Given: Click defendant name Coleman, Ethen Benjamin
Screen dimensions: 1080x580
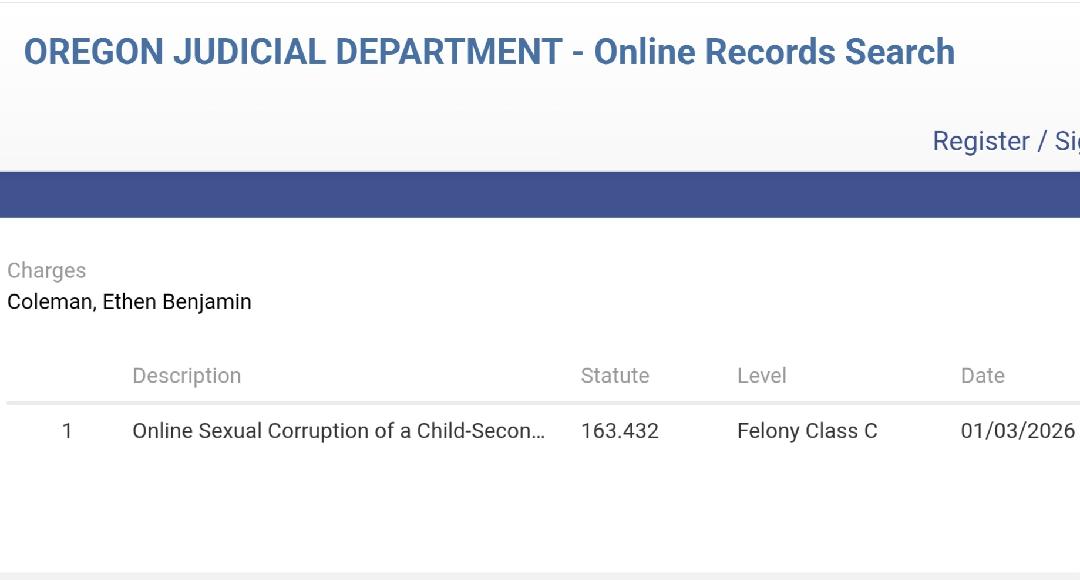Looking at the screenshot, I should coord(129,302).
